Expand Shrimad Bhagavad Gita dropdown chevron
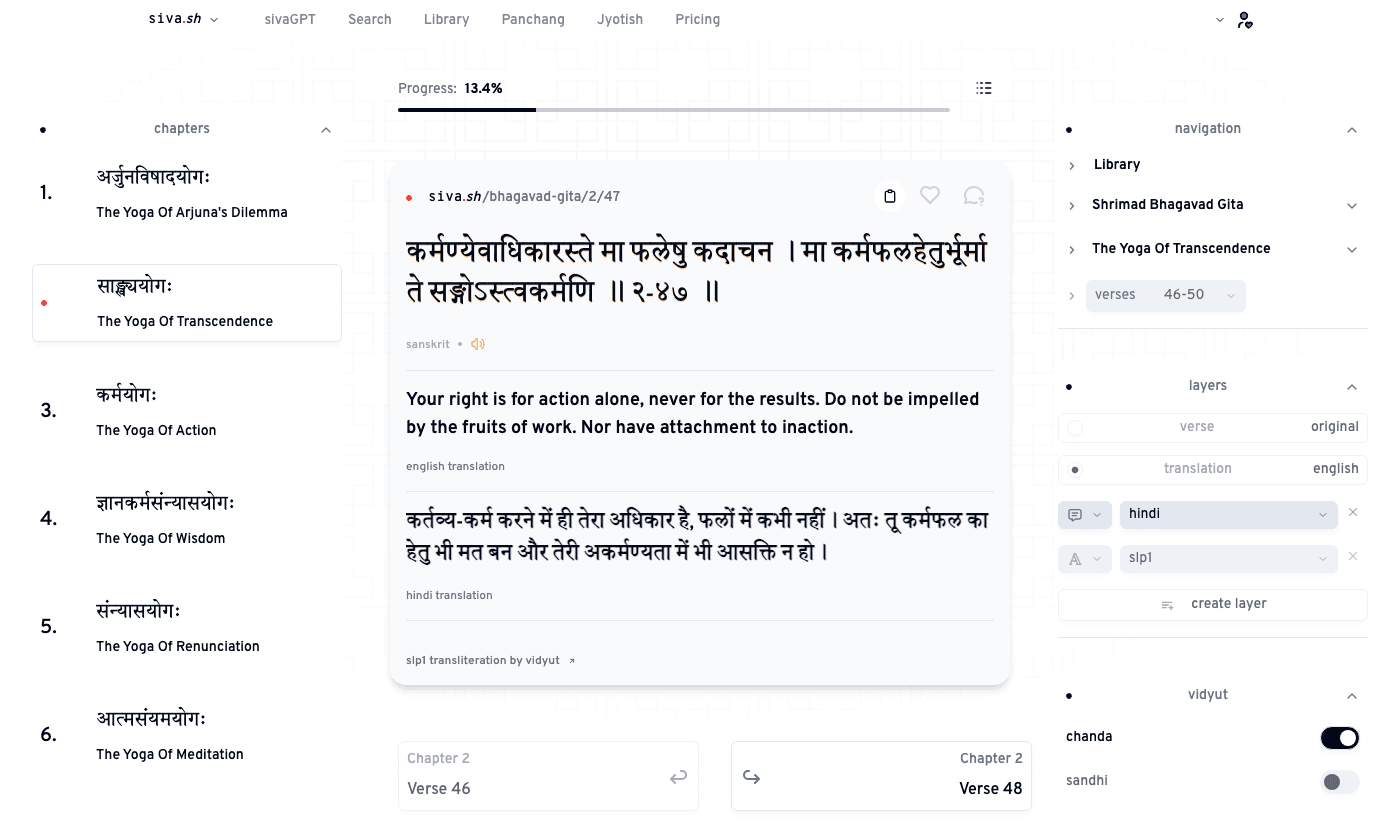The height and width of the screenshot is (840, 1400). click(x=1352, y=206)
